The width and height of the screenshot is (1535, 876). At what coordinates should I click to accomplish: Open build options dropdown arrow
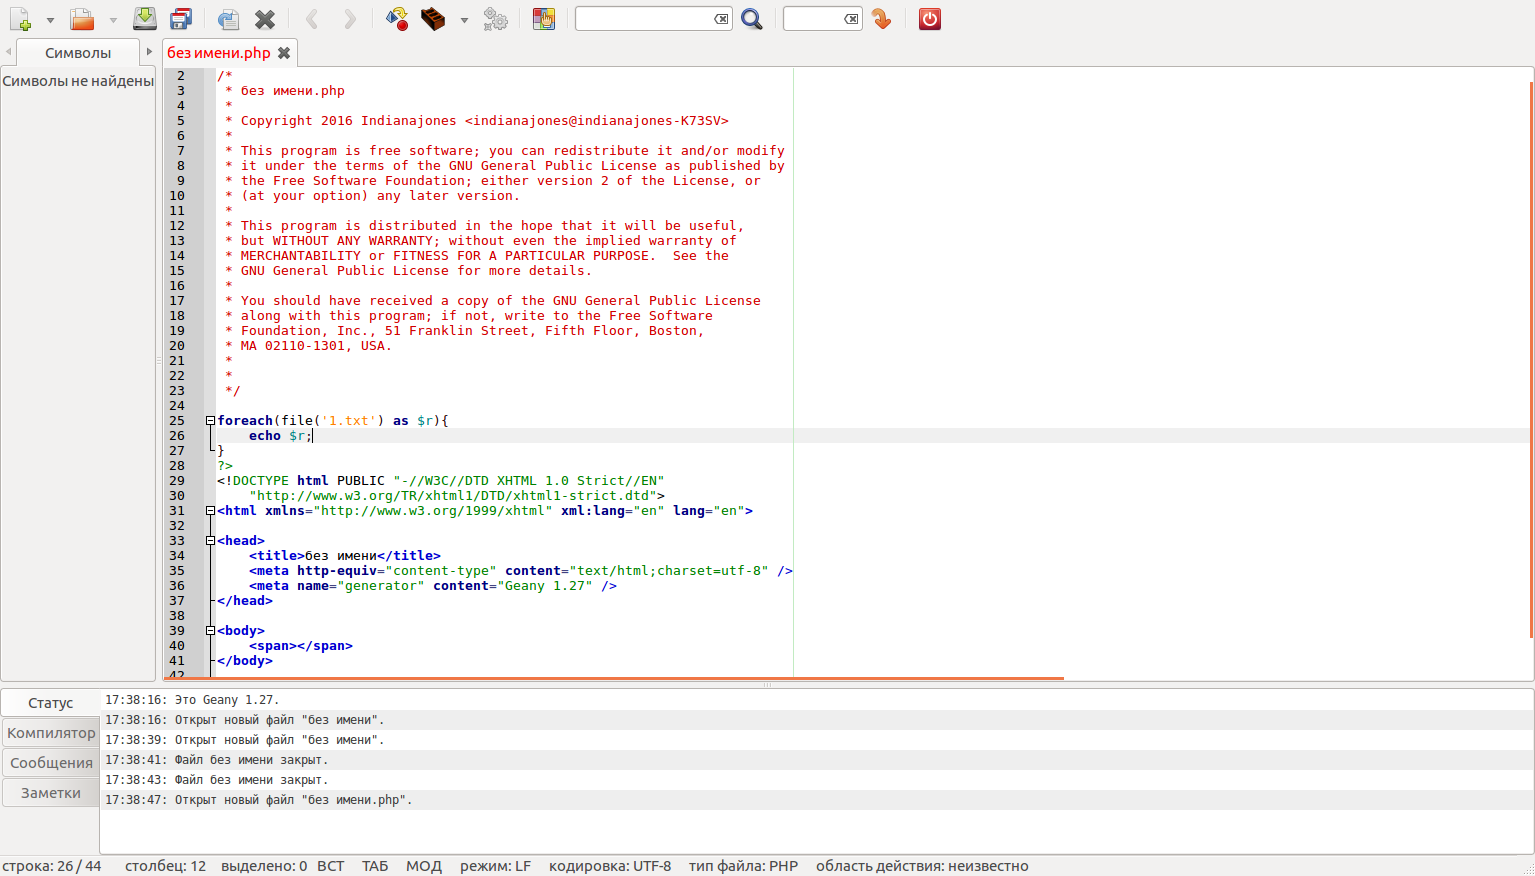464,20
